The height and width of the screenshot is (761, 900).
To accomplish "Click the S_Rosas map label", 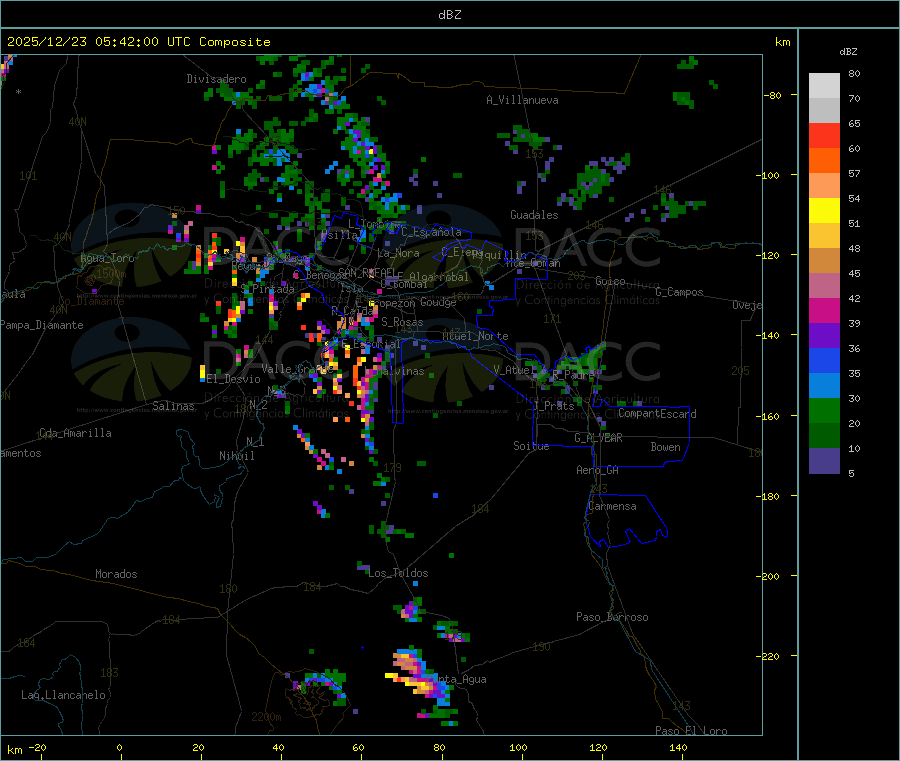I will [x=402, y=322].
